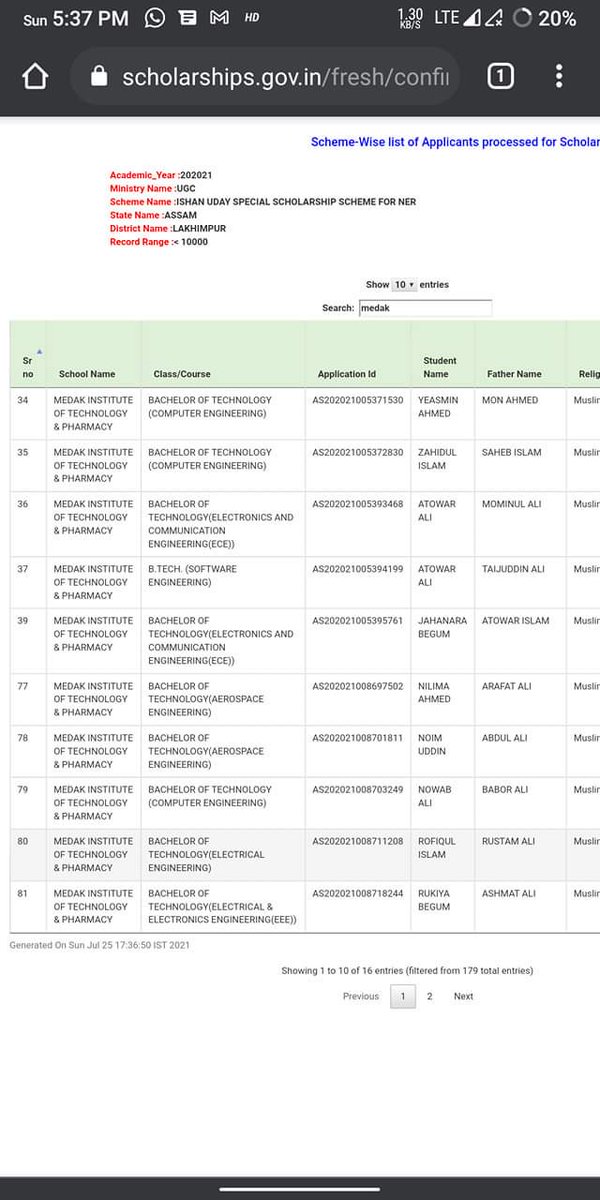Select application ID AS202021008697502

pos(358,686)
